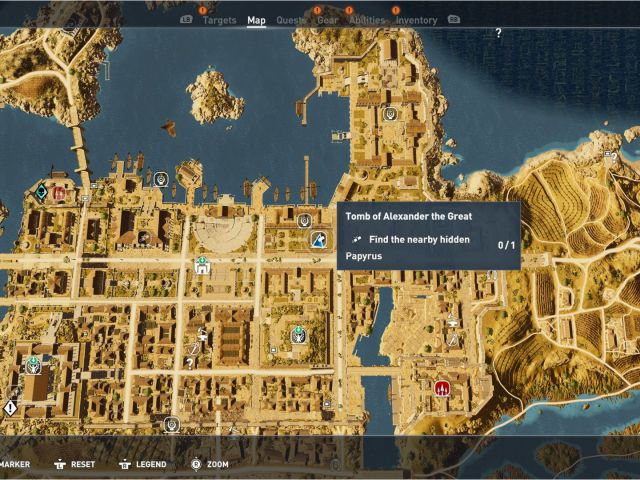
Task: Select the question mark in the city center
Action: tap(189, 363)
